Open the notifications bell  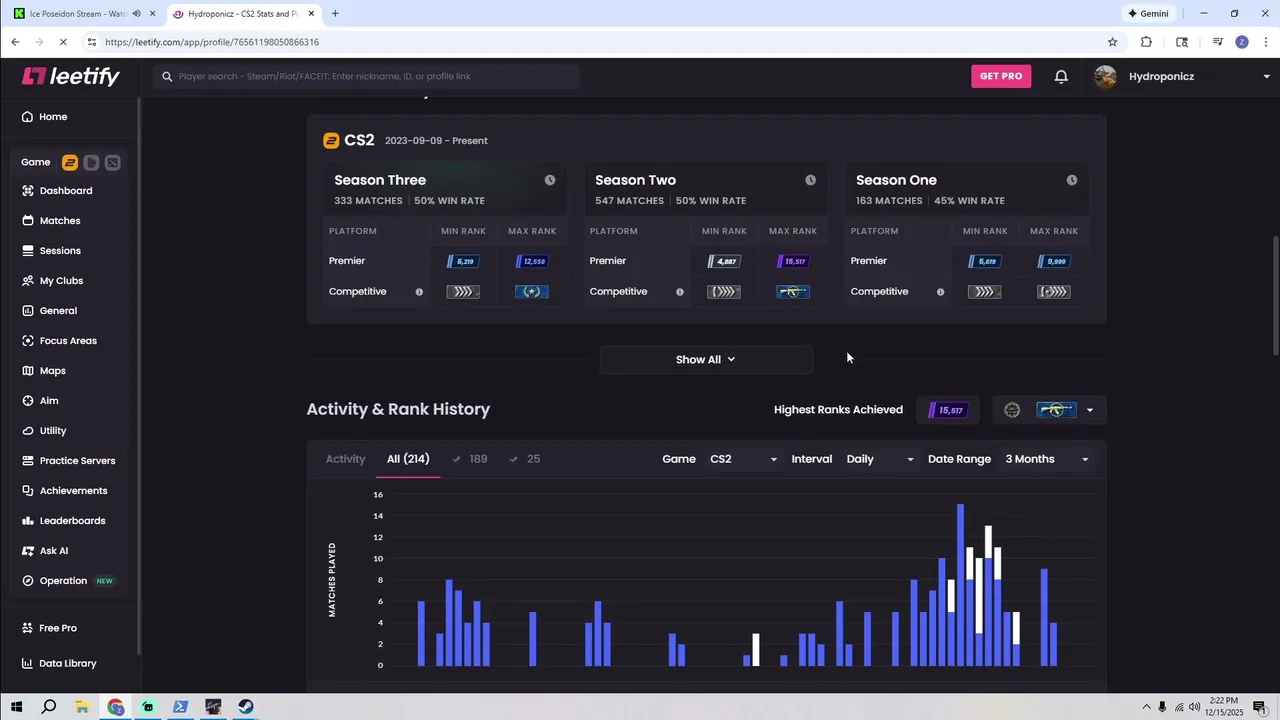click(1061, 76)
